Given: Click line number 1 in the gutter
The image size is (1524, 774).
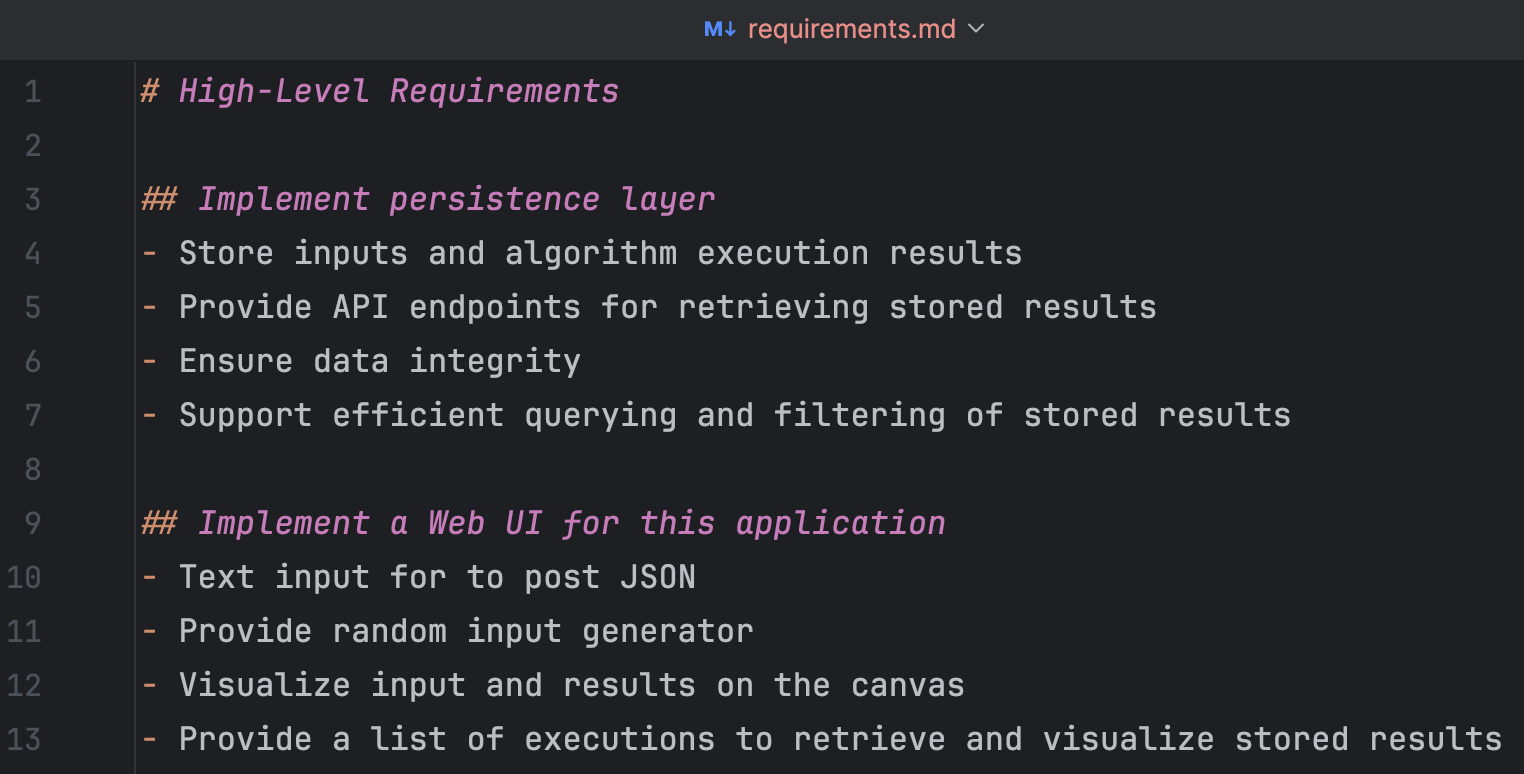Looking at the screenshot, I should (x=33, y=92).
